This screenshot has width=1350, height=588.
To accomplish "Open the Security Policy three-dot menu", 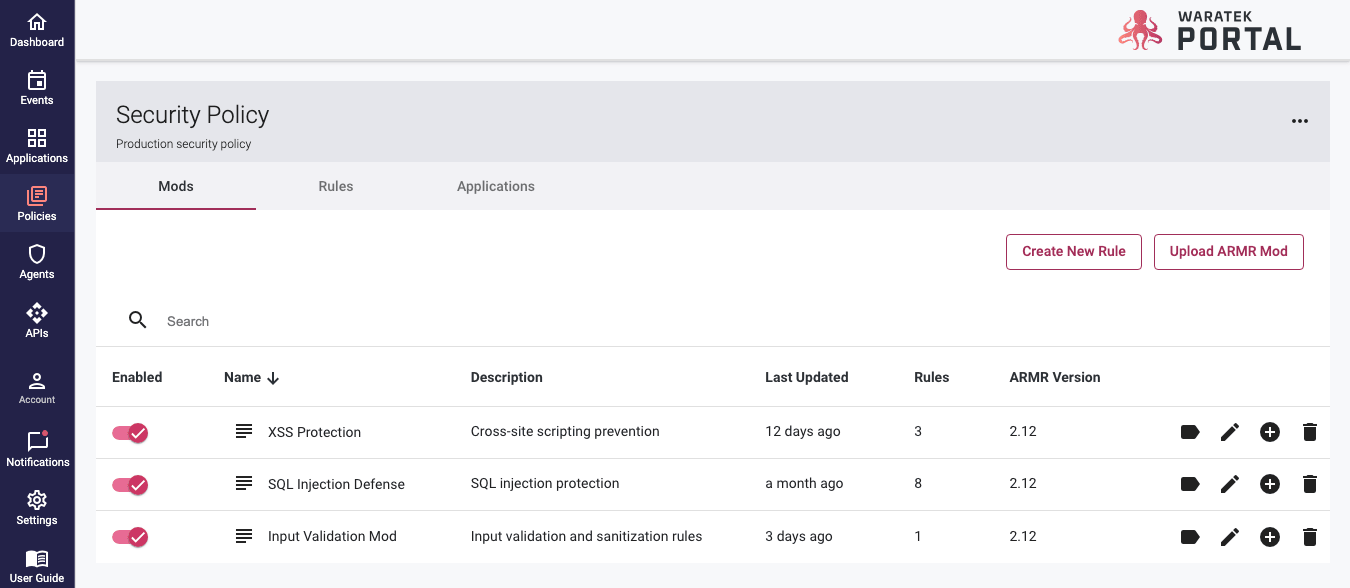I will coord(1299,121).
